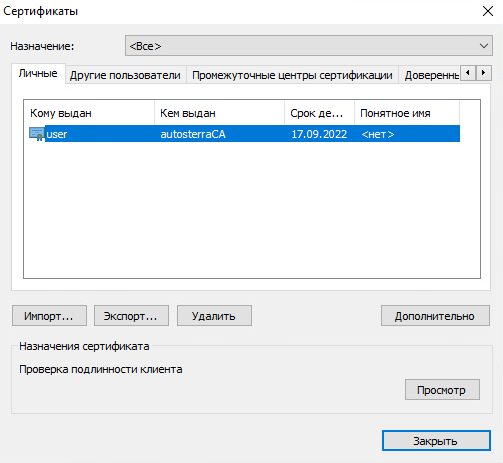Click the left tab scroll arrow

(468, 73)
